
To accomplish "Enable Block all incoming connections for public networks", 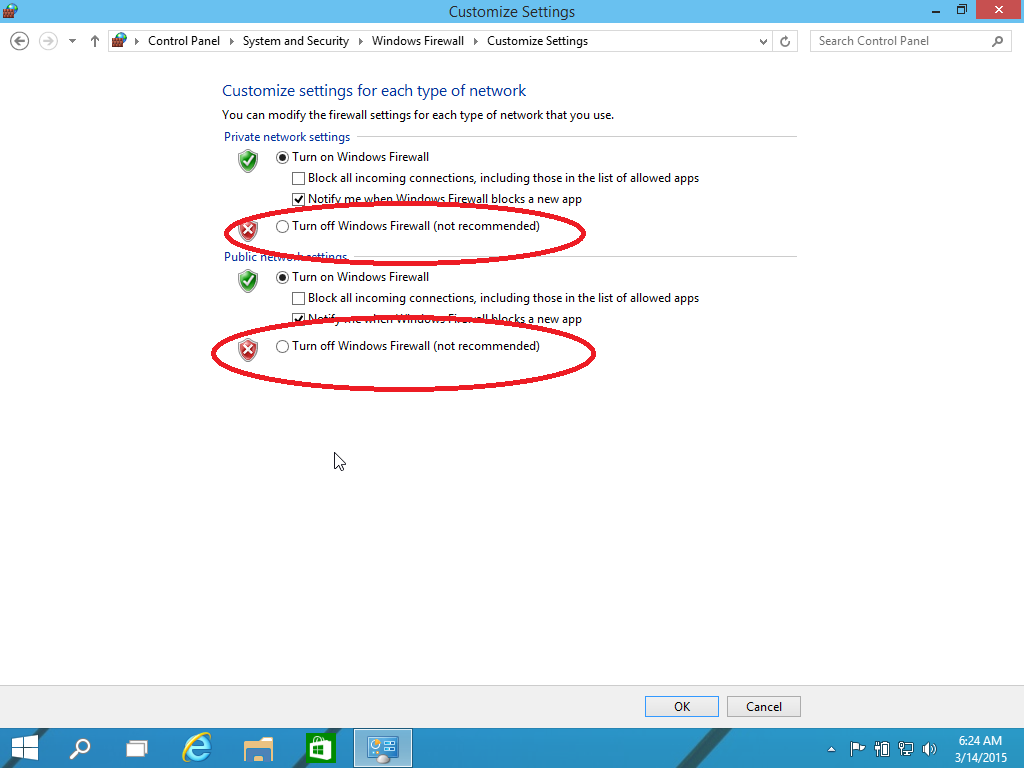I will pos(298,298).
